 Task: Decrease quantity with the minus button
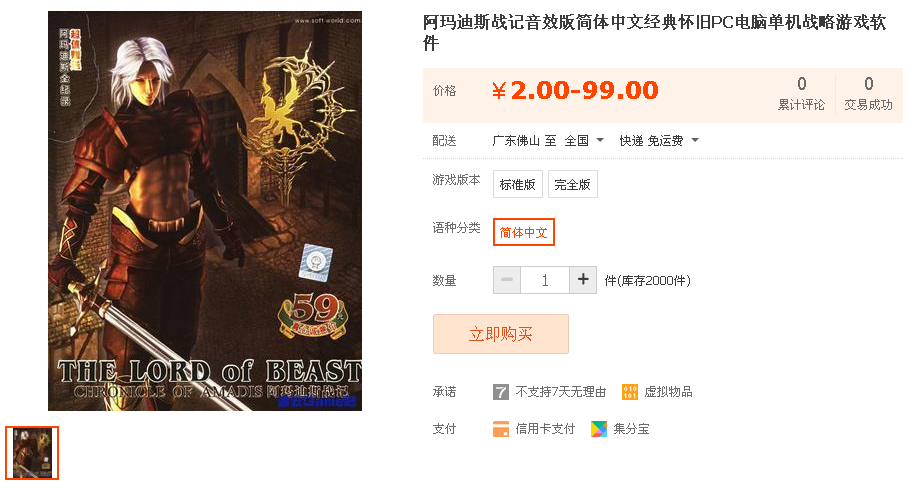pyautogui.click(x=507, y=280)
